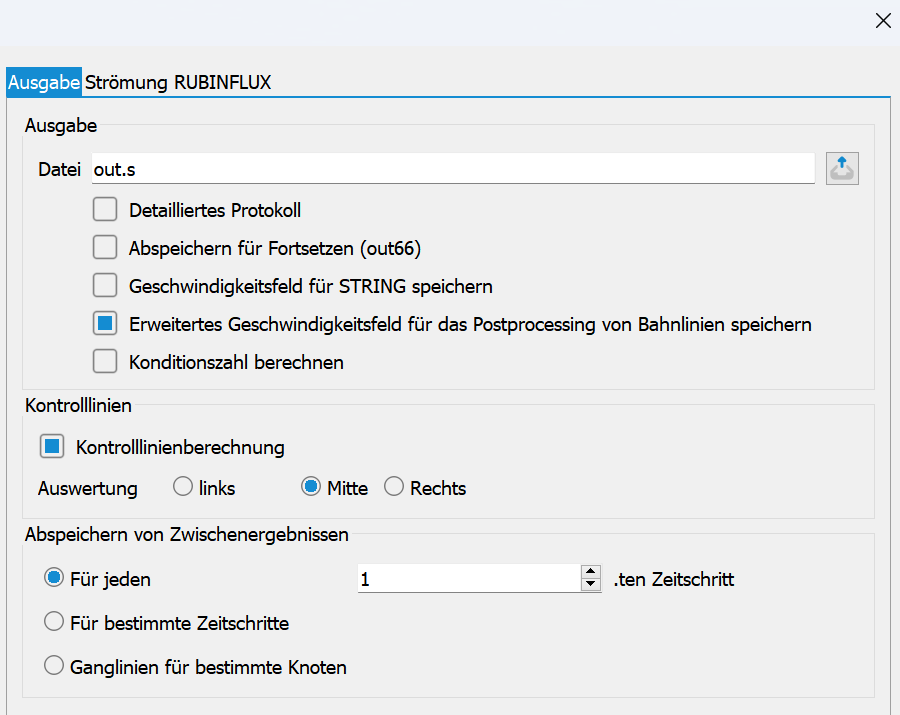The image size is (900, 715).
Task: Tick the Konditionszahl berechnen checkbox
Action: 105,362
